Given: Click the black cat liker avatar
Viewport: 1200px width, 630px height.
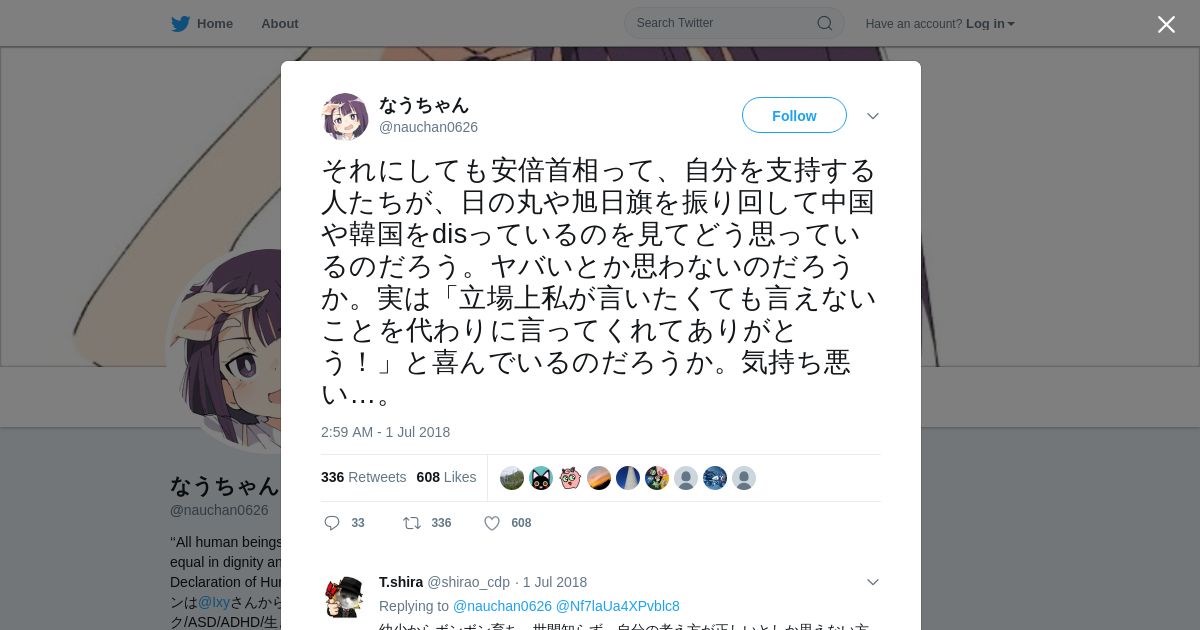Looking at the screenshot, I should point(541,478).
